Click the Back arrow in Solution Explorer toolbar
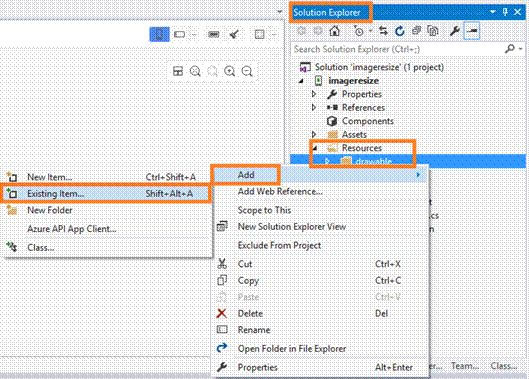This screenshot has height=379, width=529. click(x=302, y=31)
